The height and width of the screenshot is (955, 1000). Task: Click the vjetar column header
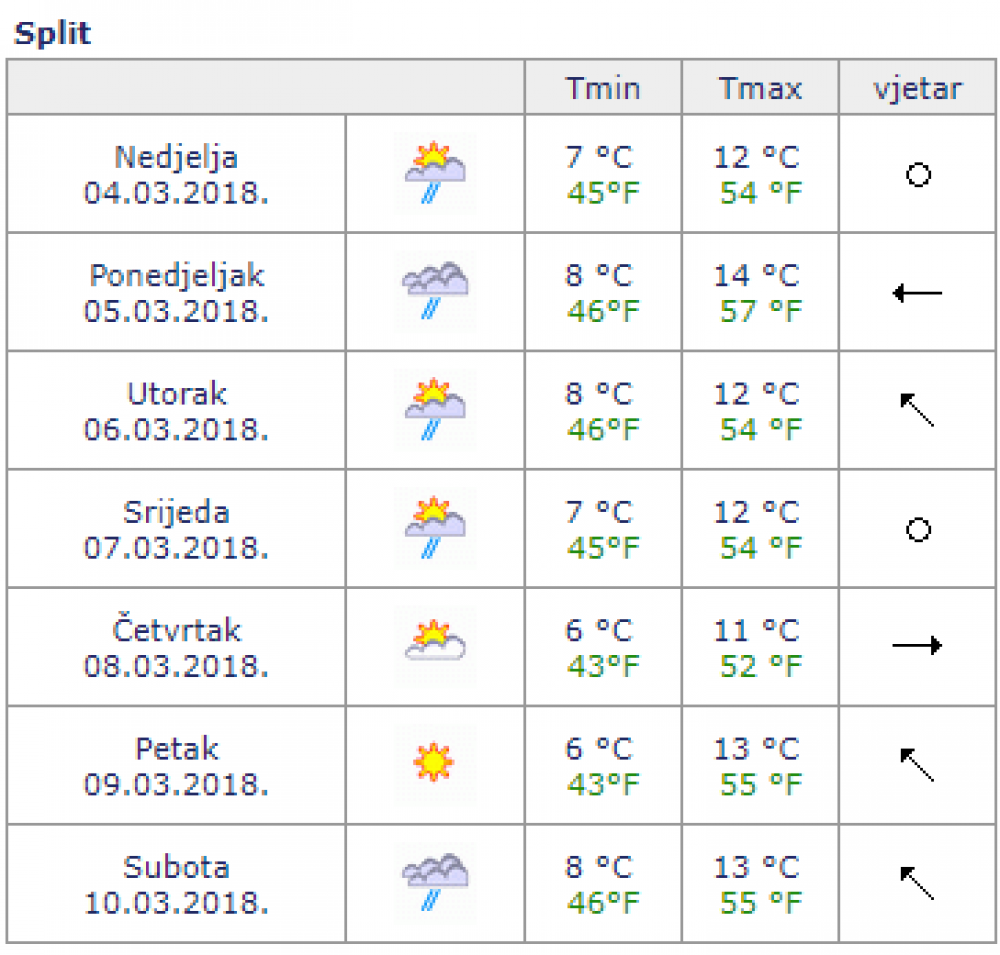(x=917, y=88)
